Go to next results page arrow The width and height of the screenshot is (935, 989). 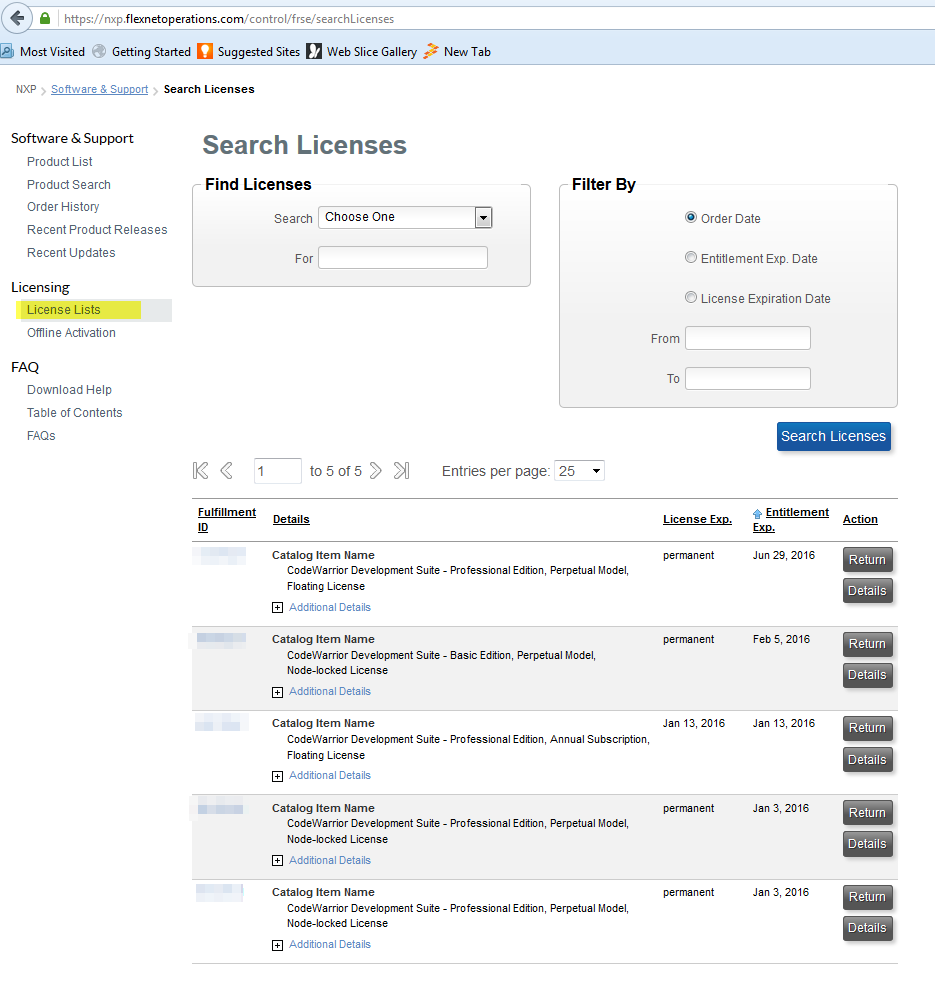click(x=376, y=471)
